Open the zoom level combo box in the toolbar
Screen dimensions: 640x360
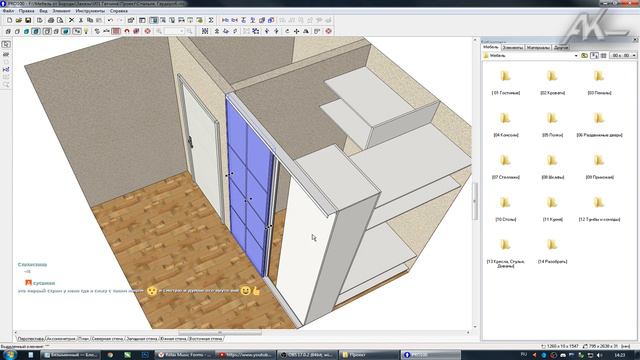(x=174, y=31)
